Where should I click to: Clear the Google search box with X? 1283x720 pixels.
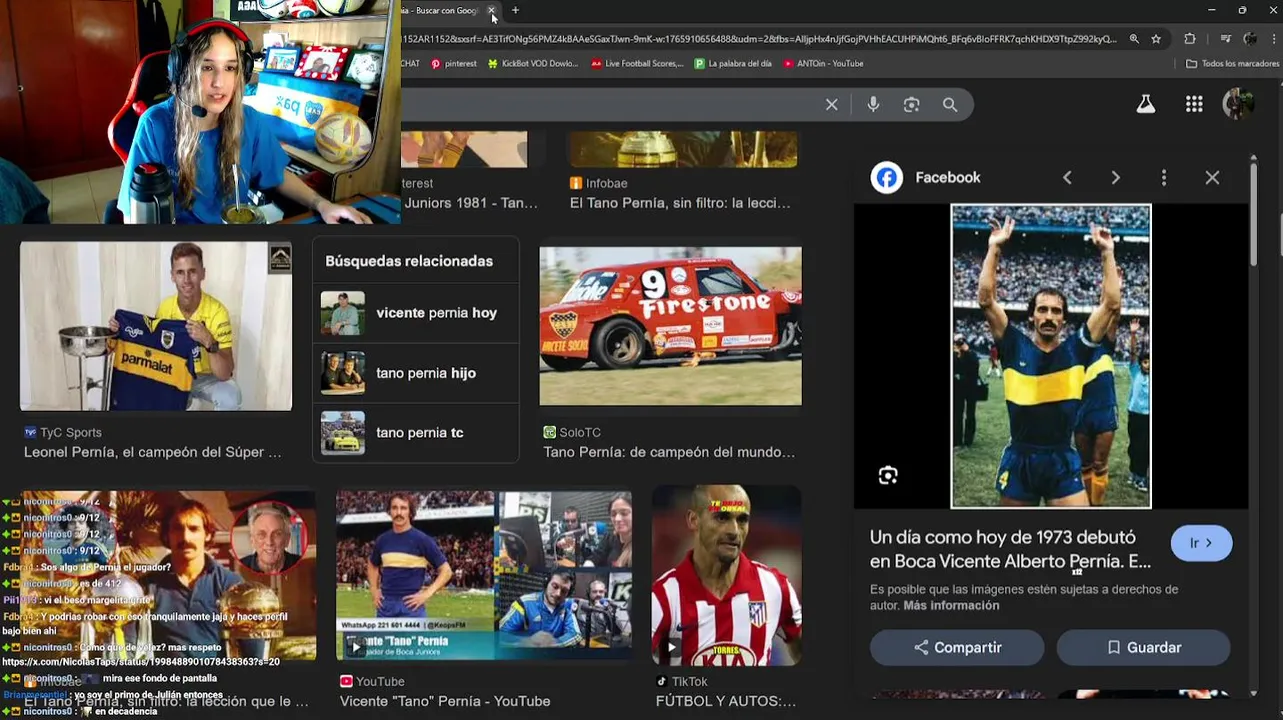(x=831, y=104)
